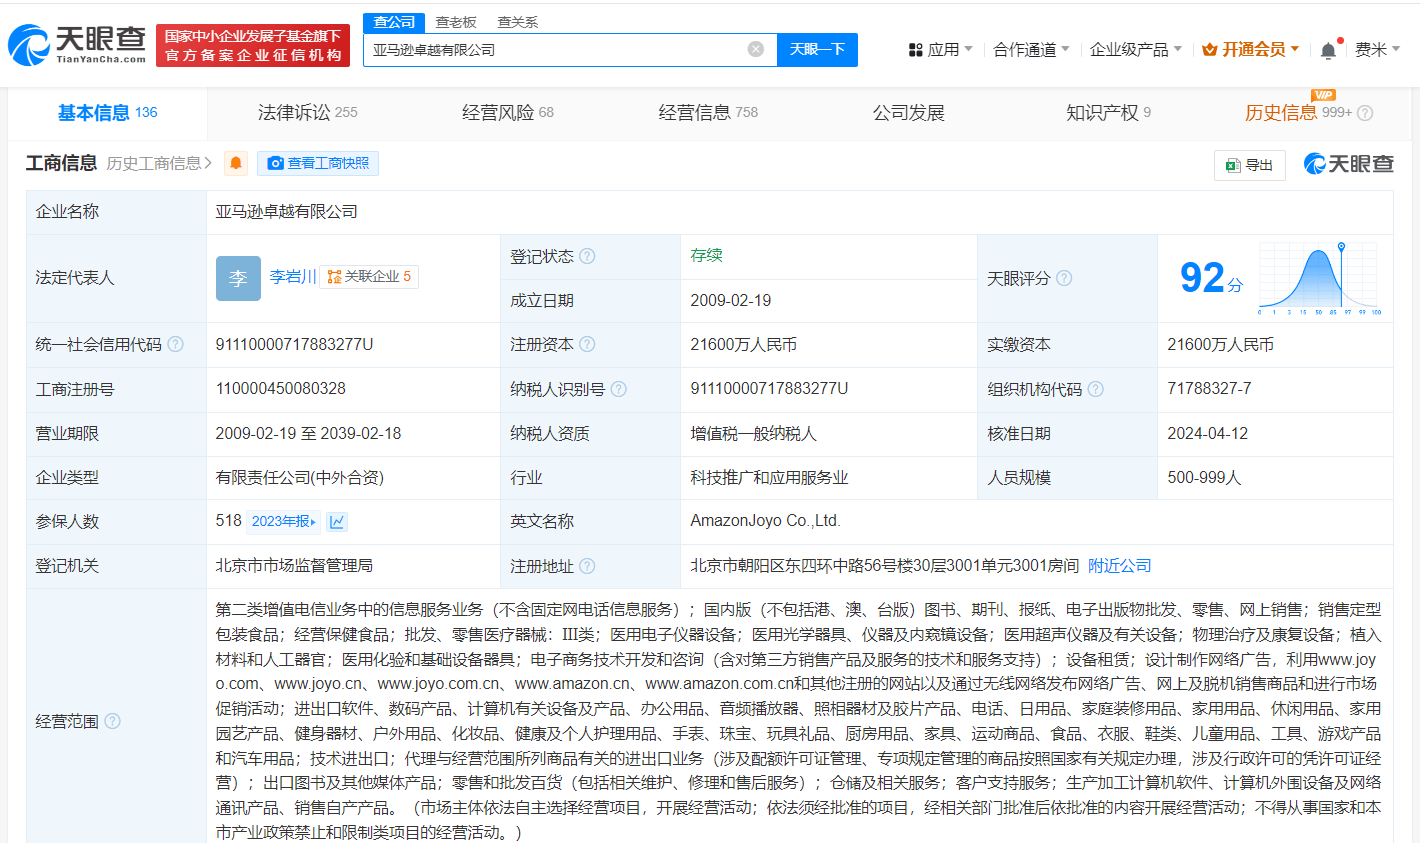Switch to the 查公司 search tab
This screenshot has height=843, width=1420.
pyautogui.click(x=394, y=22)
